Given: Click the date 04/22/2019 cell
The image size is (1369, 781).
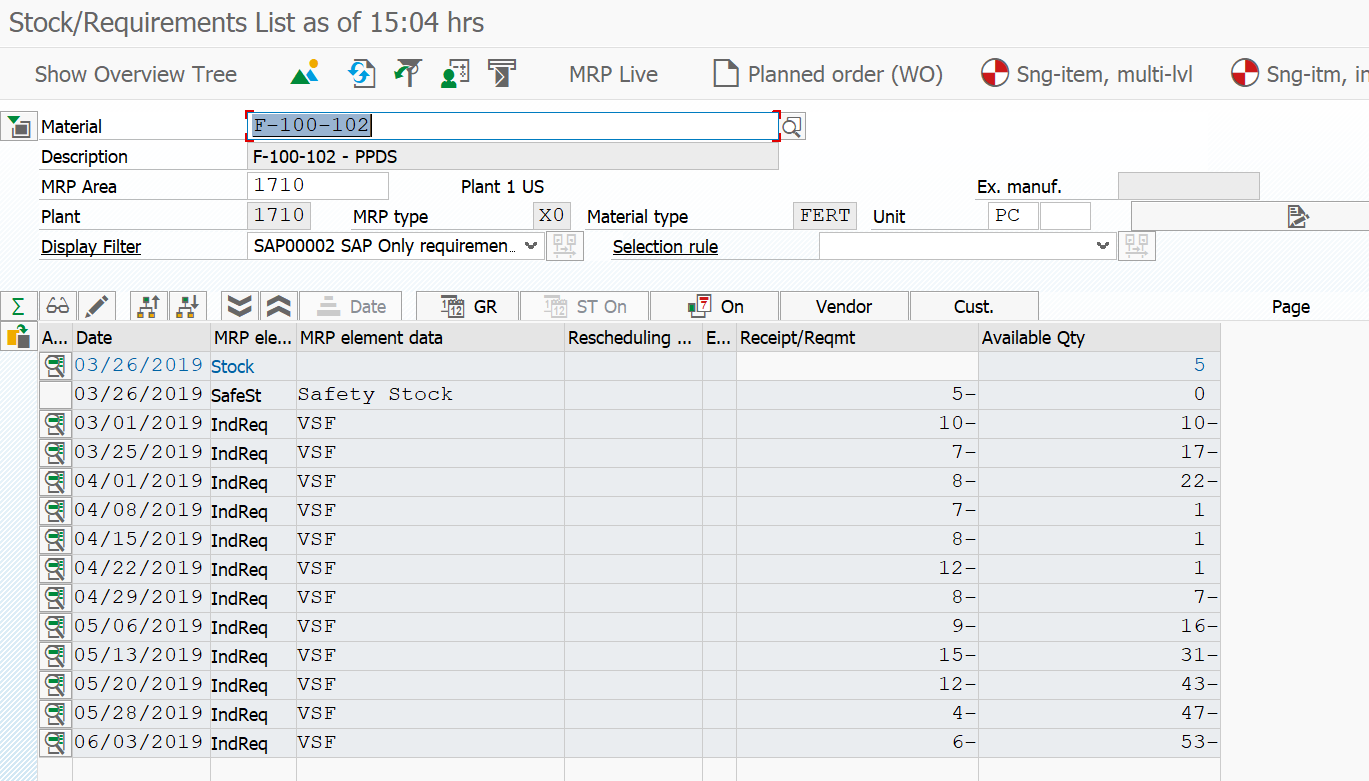Looking at the screenshot, I should 141,569.
